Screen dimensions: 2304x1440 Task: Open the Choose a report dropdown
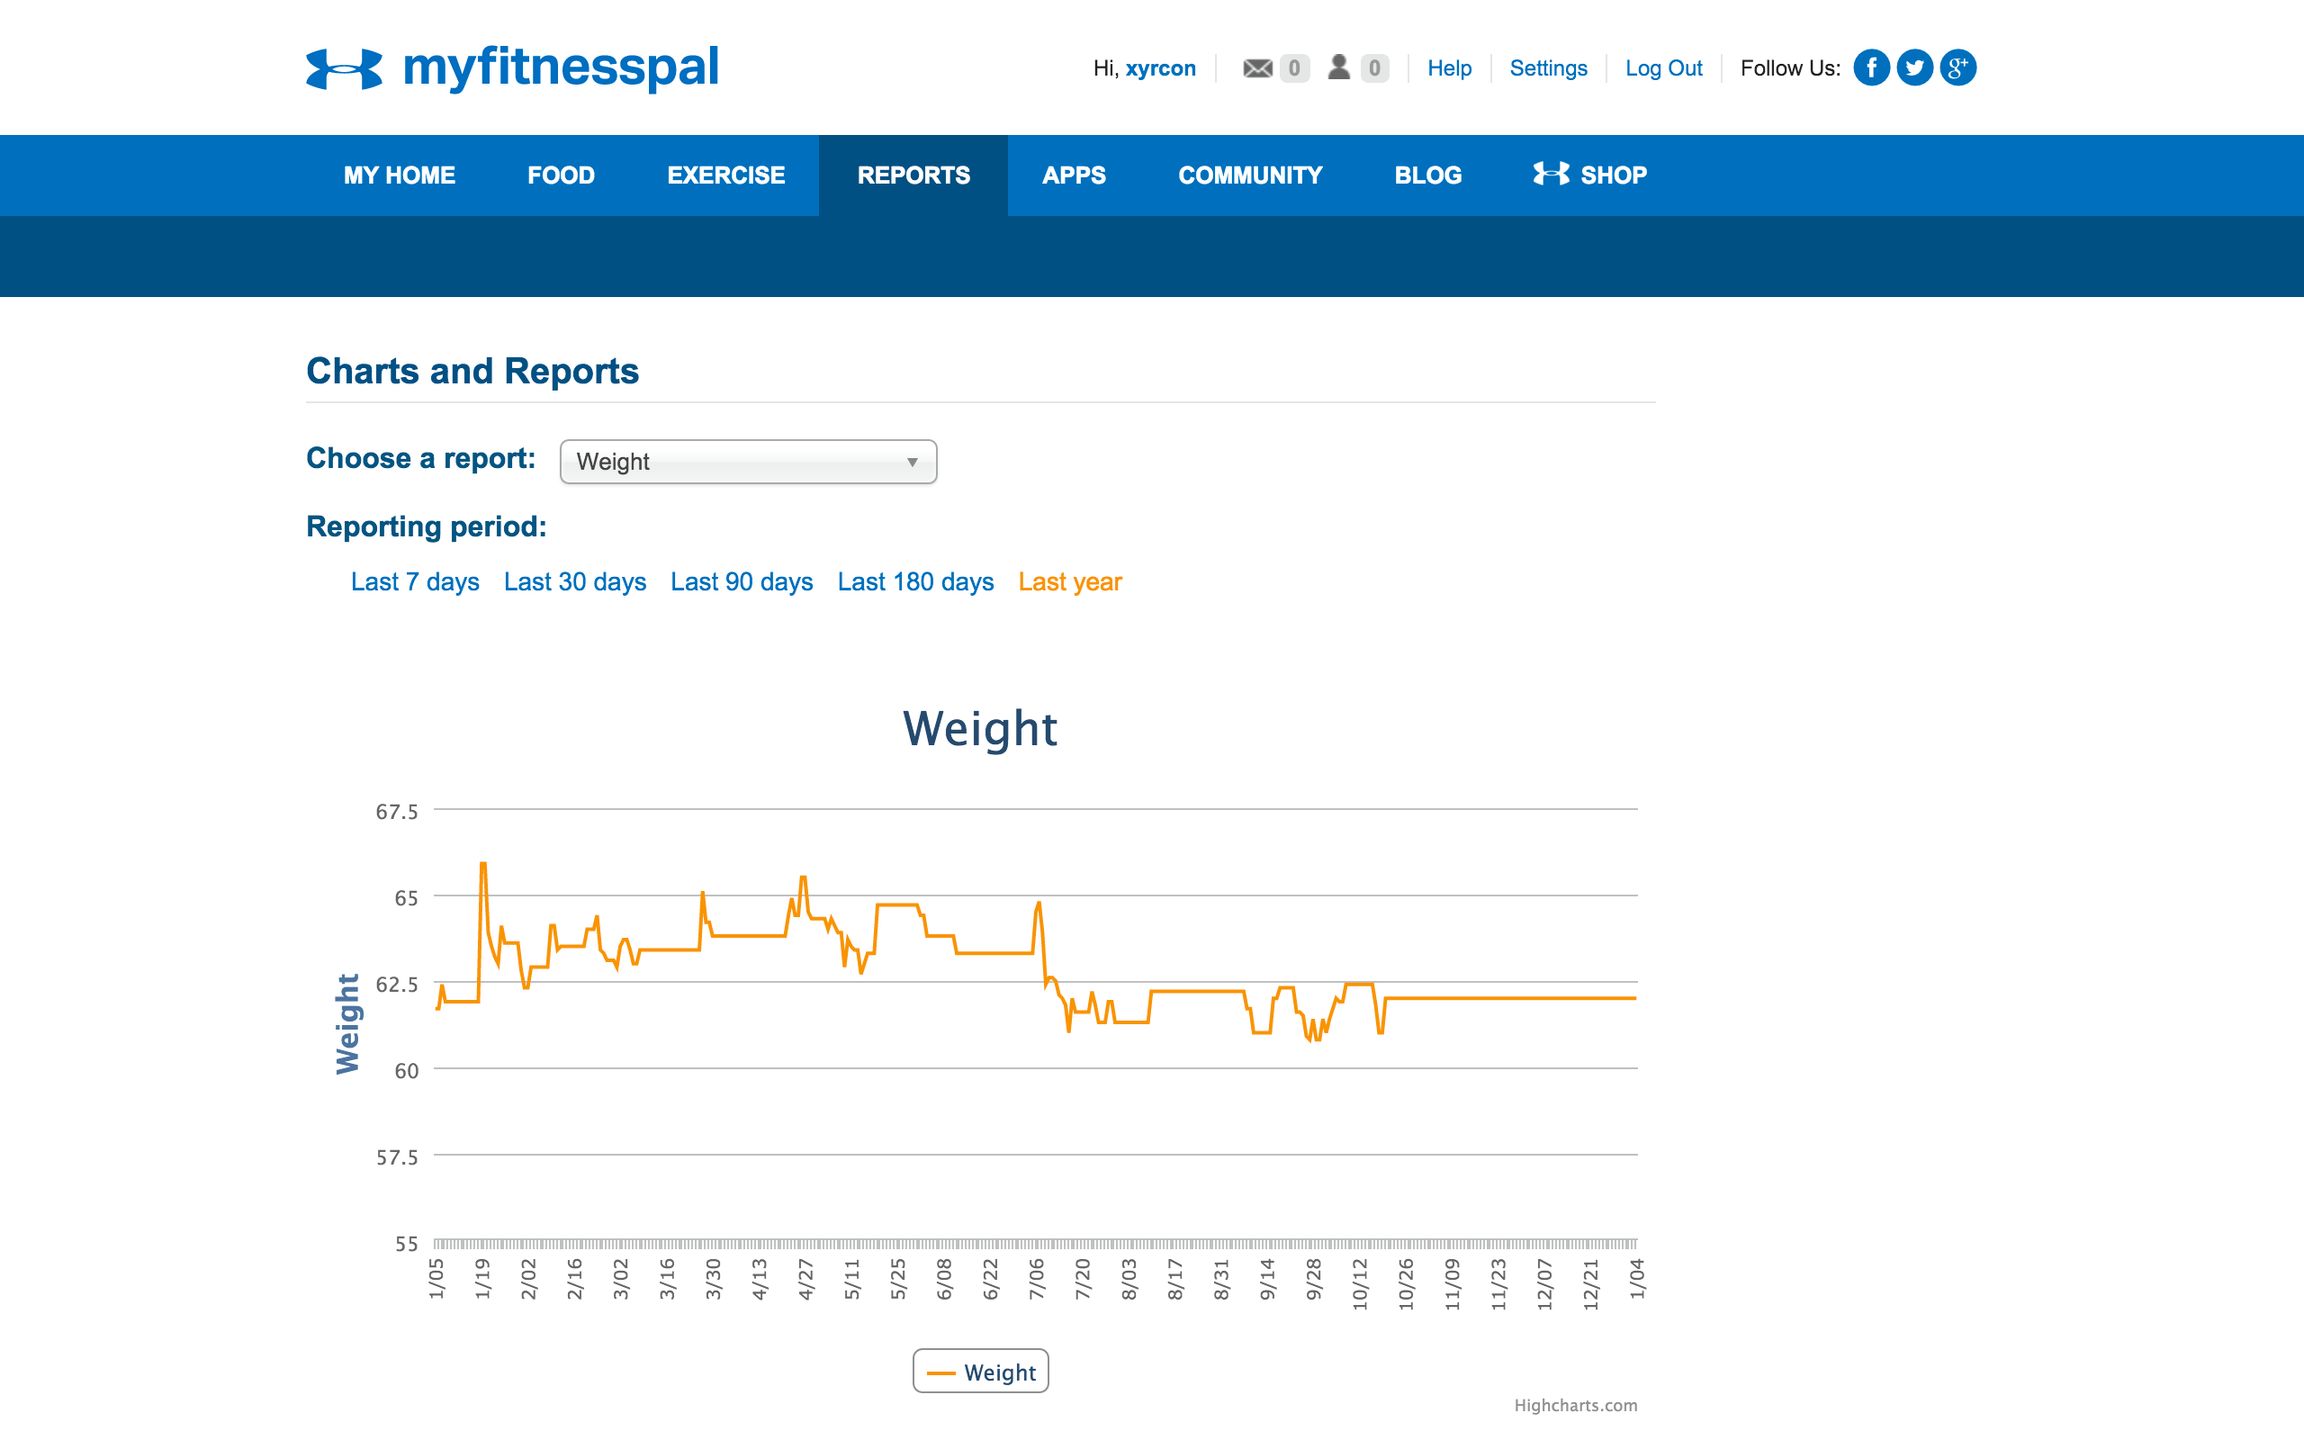click(747, 462)
